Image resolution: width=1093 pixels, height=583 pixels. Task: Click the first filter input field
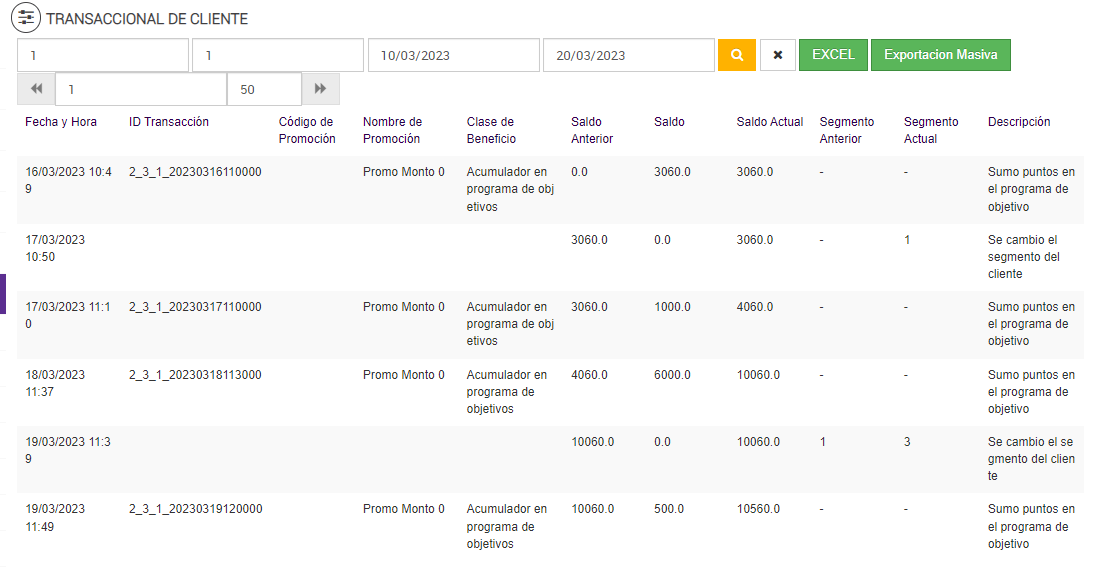tap(103, 55)
